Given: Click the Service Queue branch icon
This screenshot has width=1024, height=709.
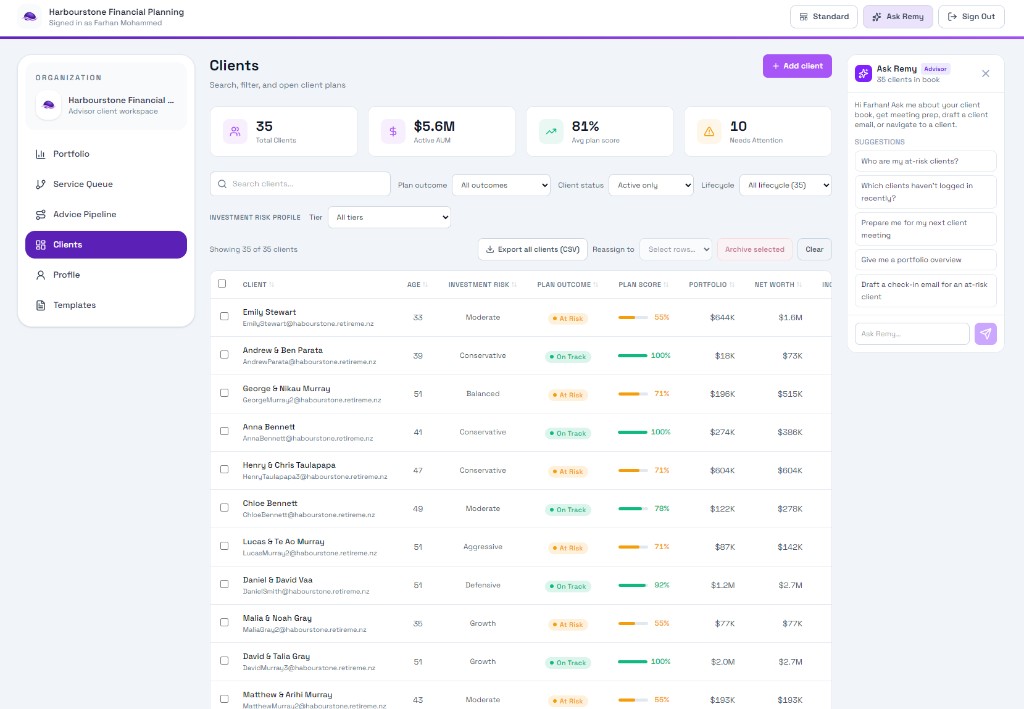Looking at the screenshot, I should click(40, 184).
